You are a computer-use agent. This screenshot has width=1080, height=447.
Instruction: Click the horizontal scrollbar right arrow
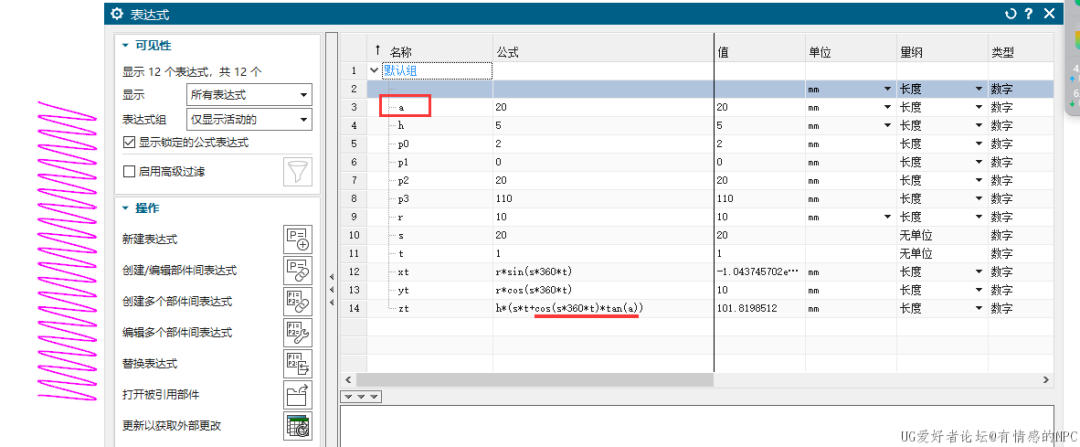tap(1046, 380)
